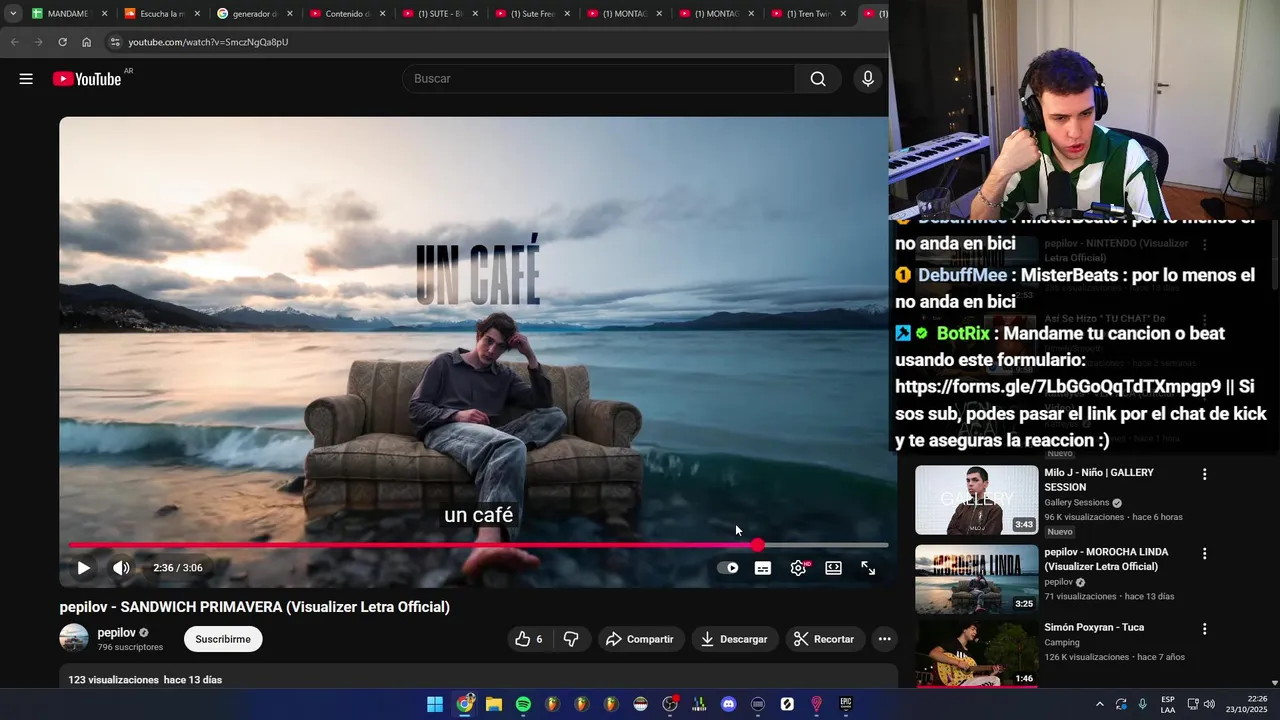
Task: Open menu for MOROCHA LINDA video
Action: (1204, 553)
